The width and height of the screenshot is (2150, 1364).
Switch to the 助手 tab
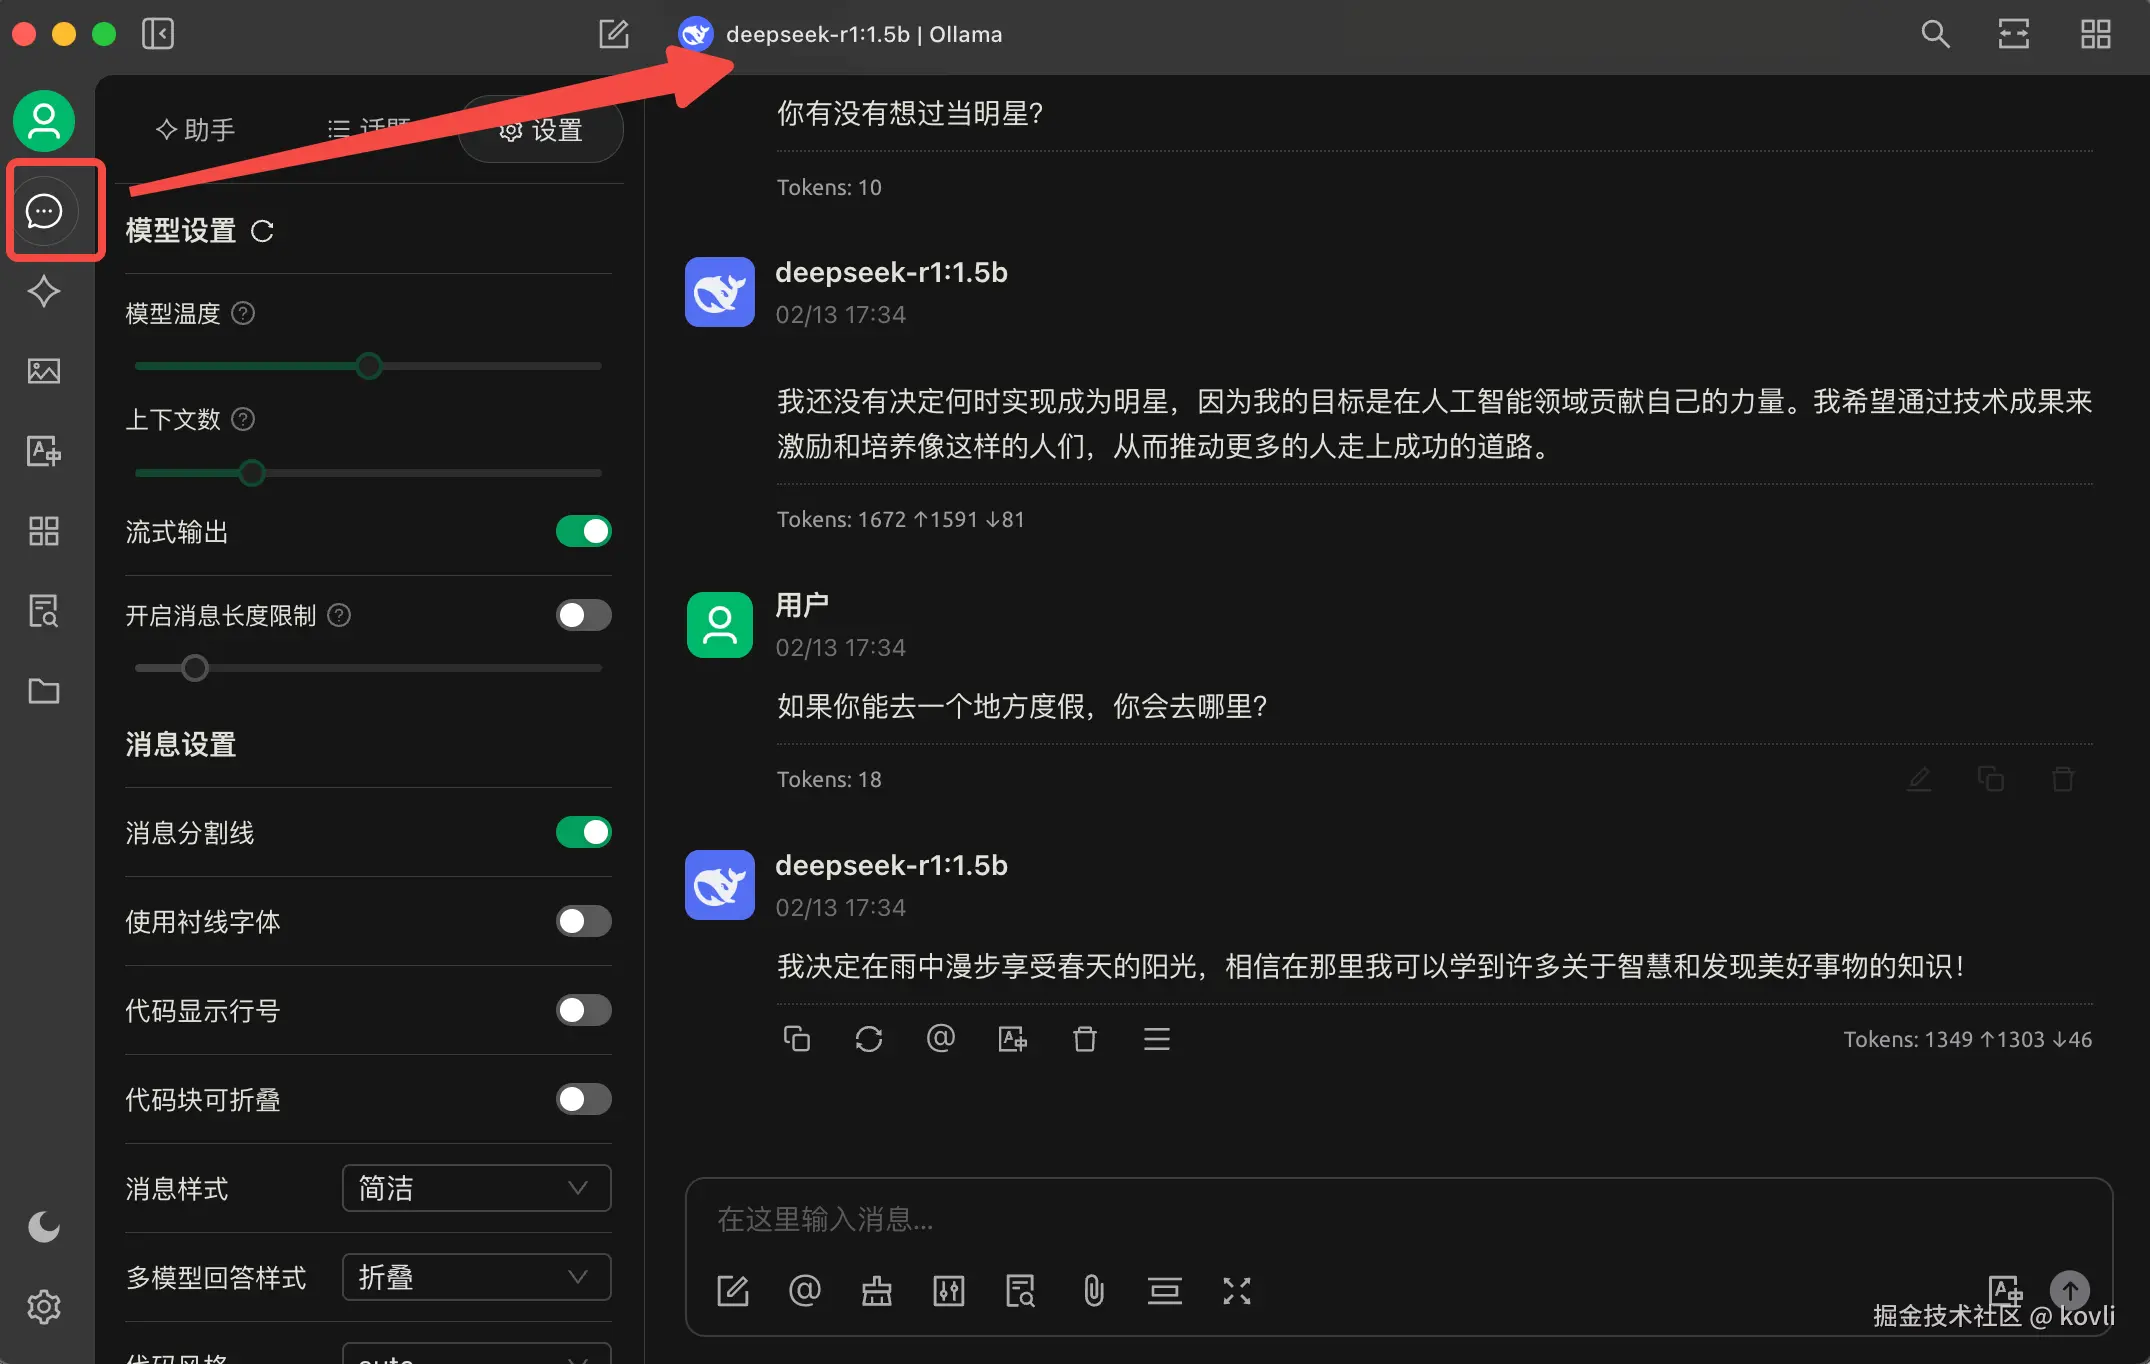point(196,129)
